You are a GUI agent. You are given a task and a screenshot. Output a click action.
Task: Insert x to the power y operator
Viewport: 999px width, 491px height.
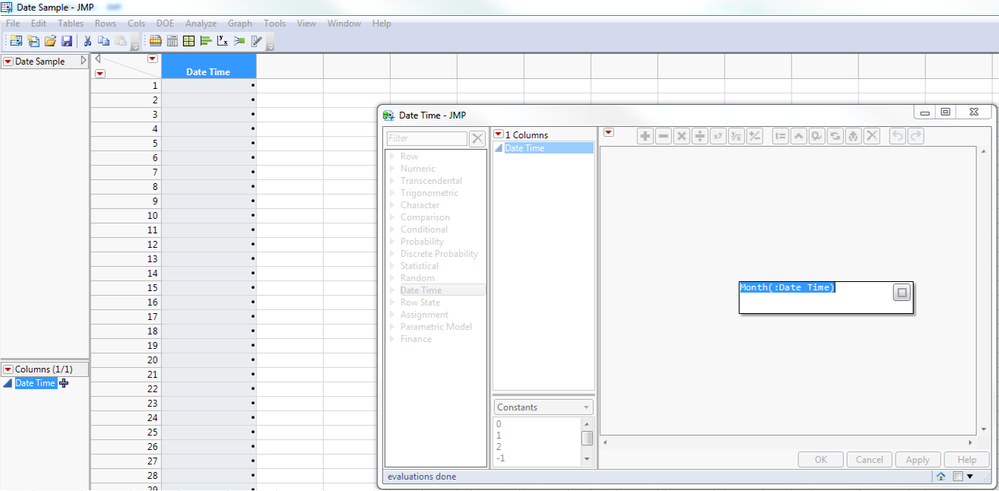718,136
